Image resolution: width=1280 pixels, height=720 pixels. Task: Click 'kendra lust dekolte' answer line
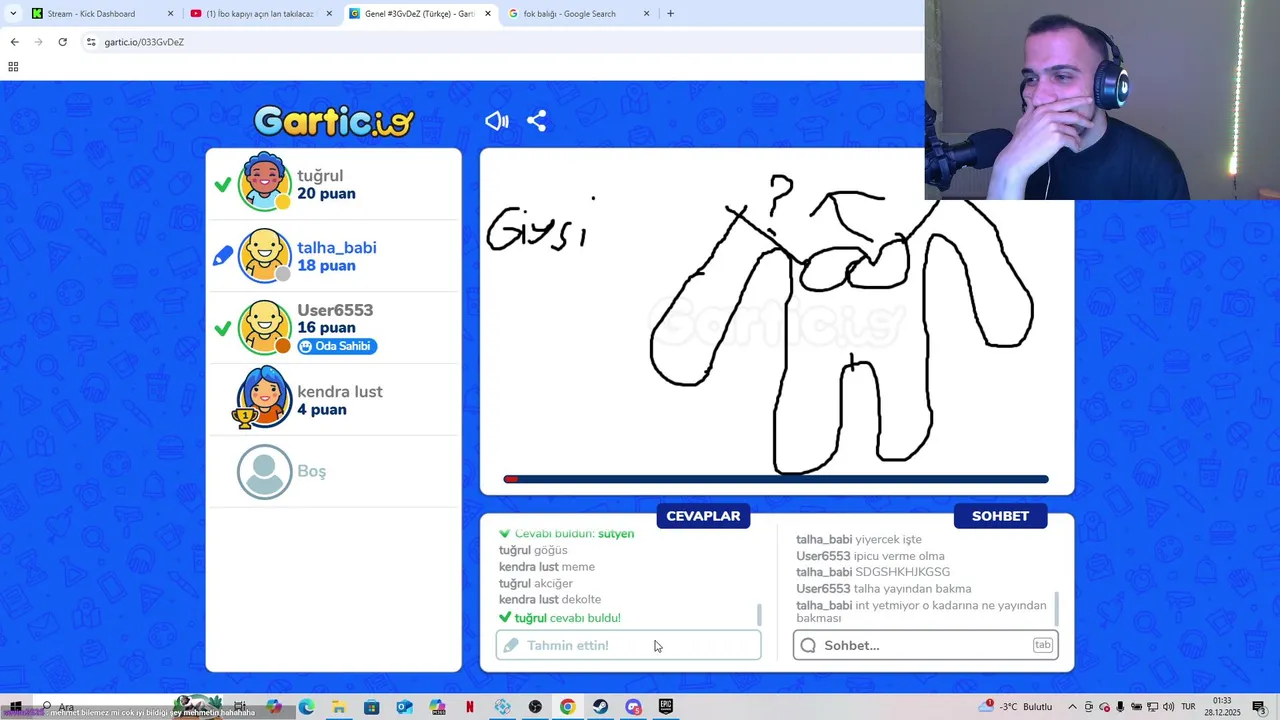coord(550,600)
